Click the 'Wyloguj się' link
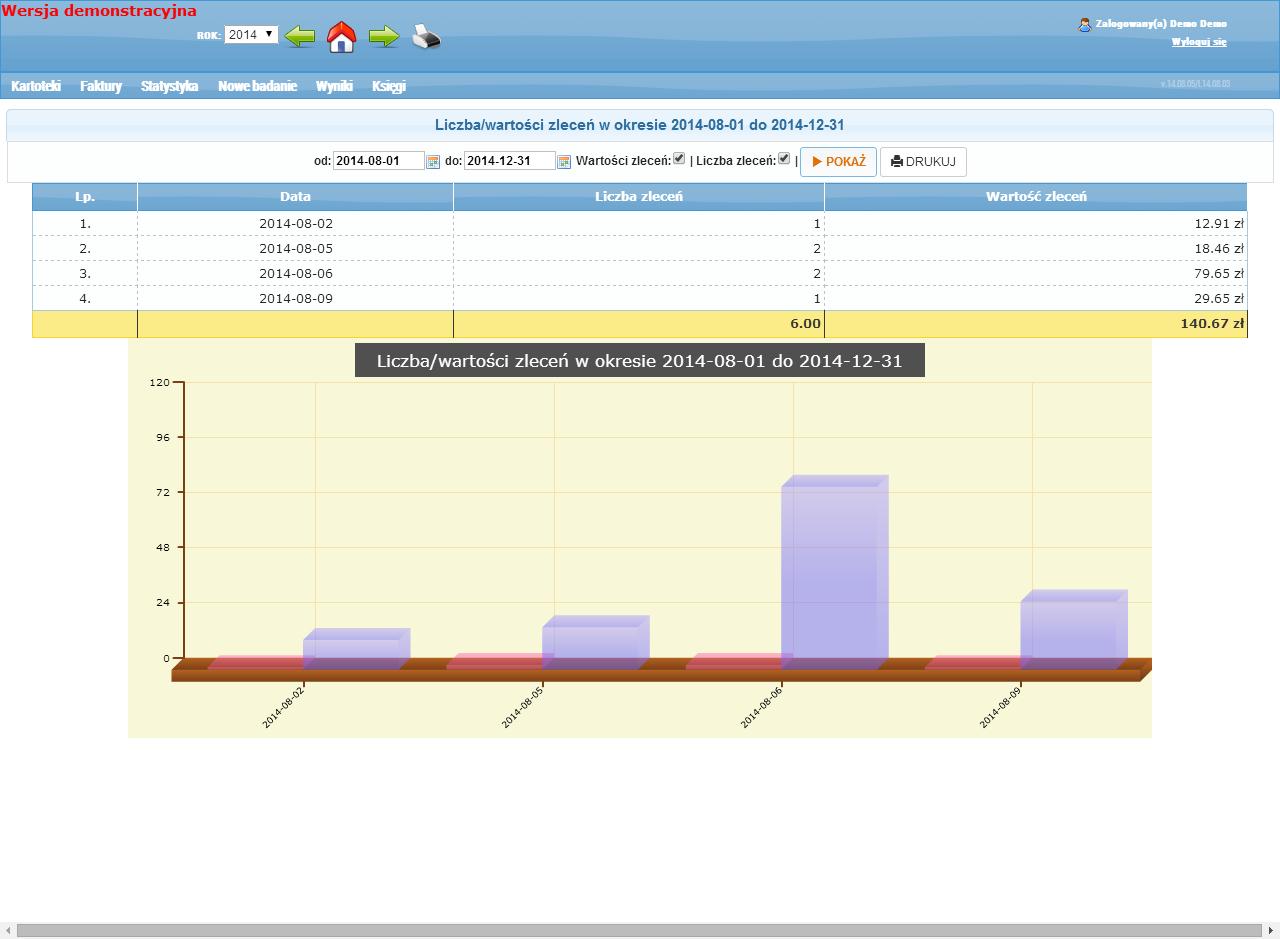 click(x=1199, y=42)
